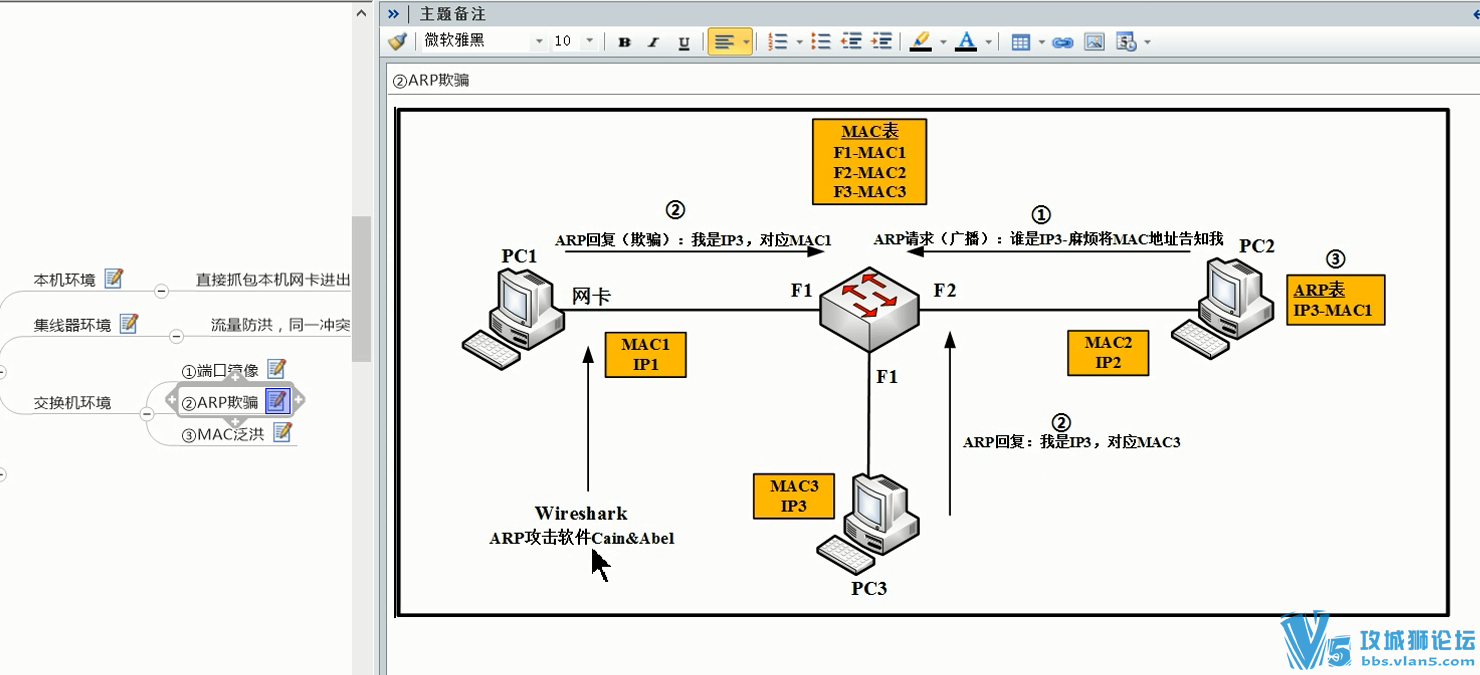
Task: Select the 交换机环境 topic
Action: (73, 402)
